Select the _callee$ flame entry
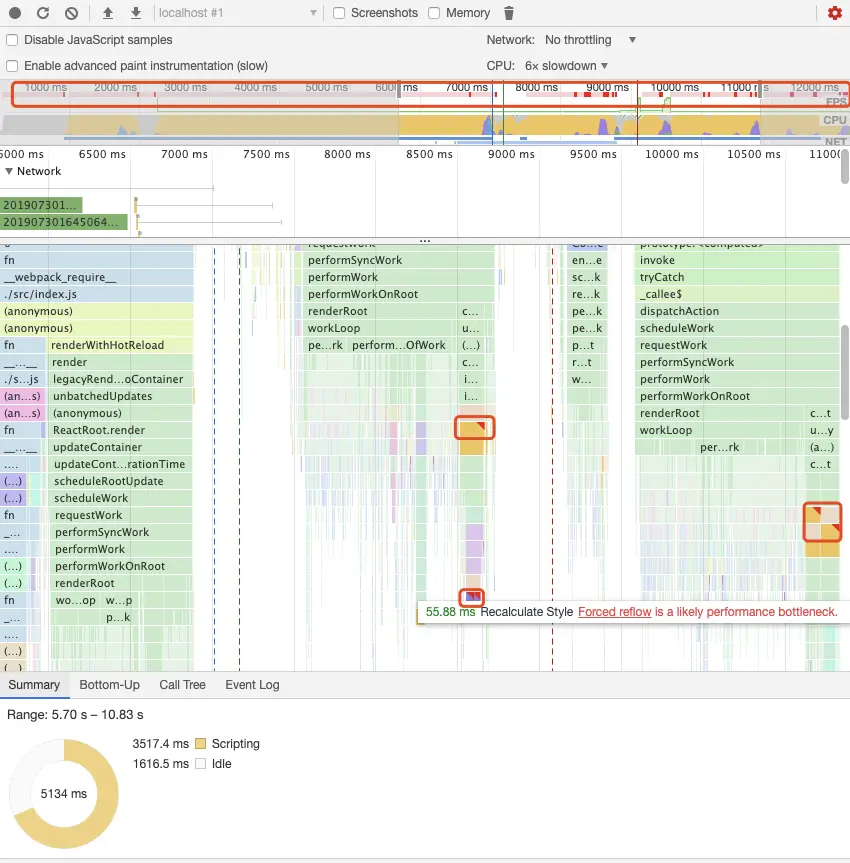850x863 pixels. 737,294
